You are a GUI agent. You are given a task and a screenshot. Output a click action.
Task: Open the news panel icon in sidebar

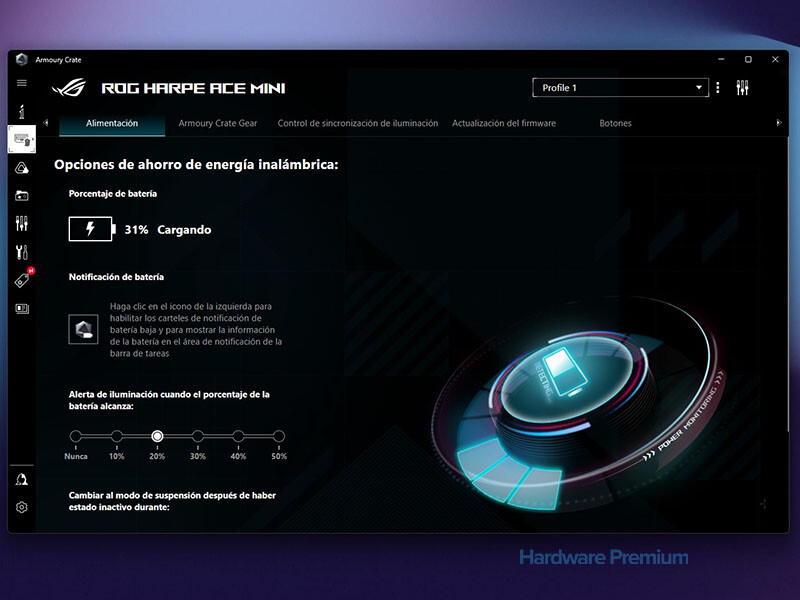point(21,308)
